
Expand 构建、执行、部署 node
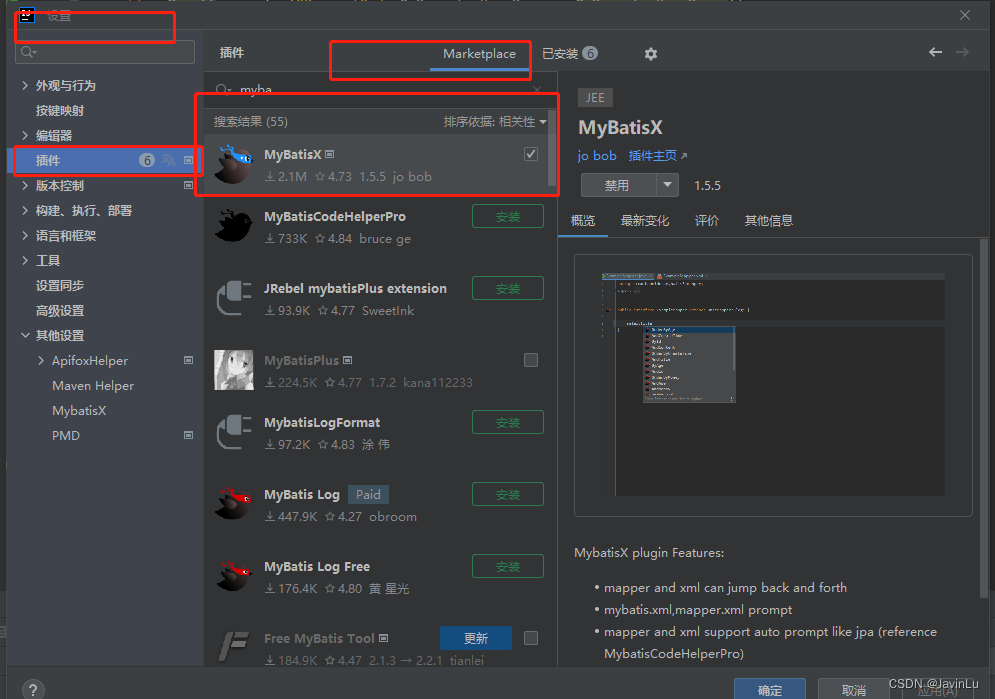point(25,210)
